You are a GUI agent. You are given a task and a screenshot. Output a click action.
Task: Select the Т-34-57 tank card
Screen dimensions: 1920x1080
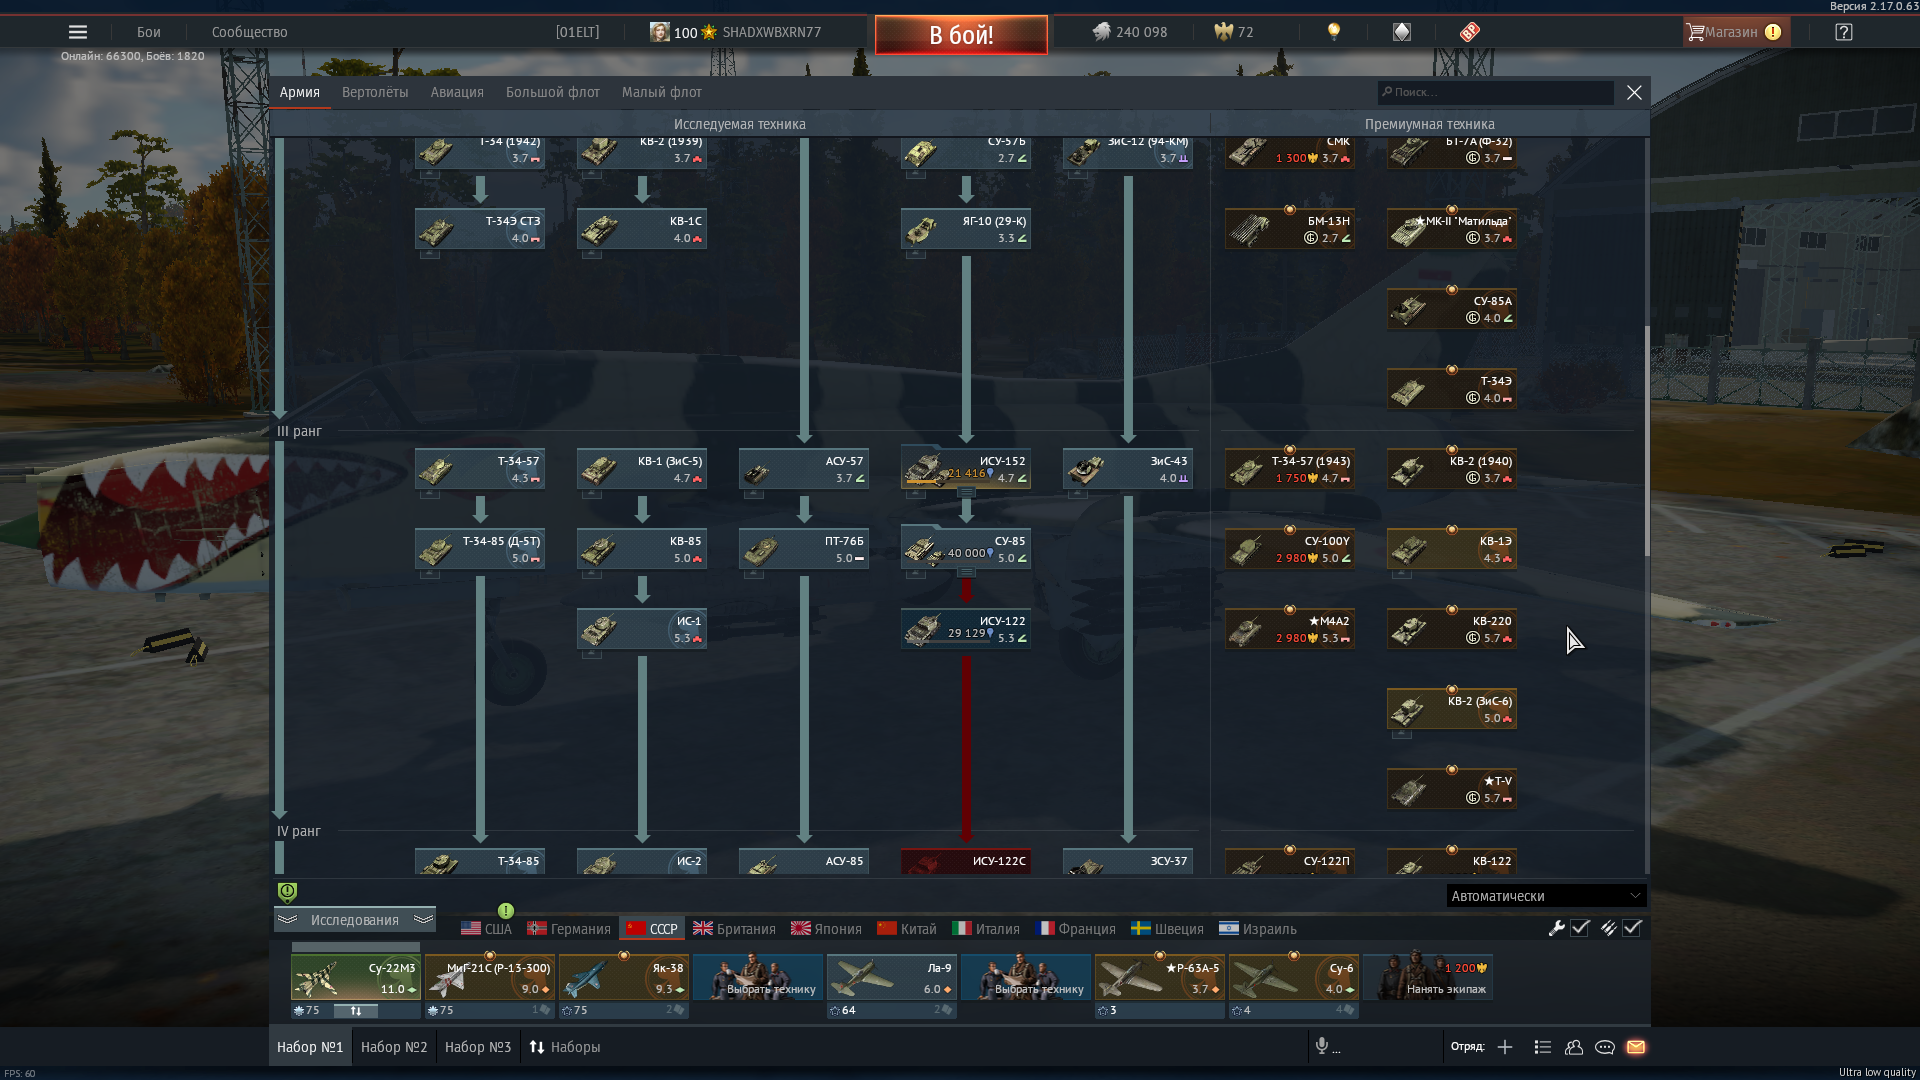click(480, 469)
